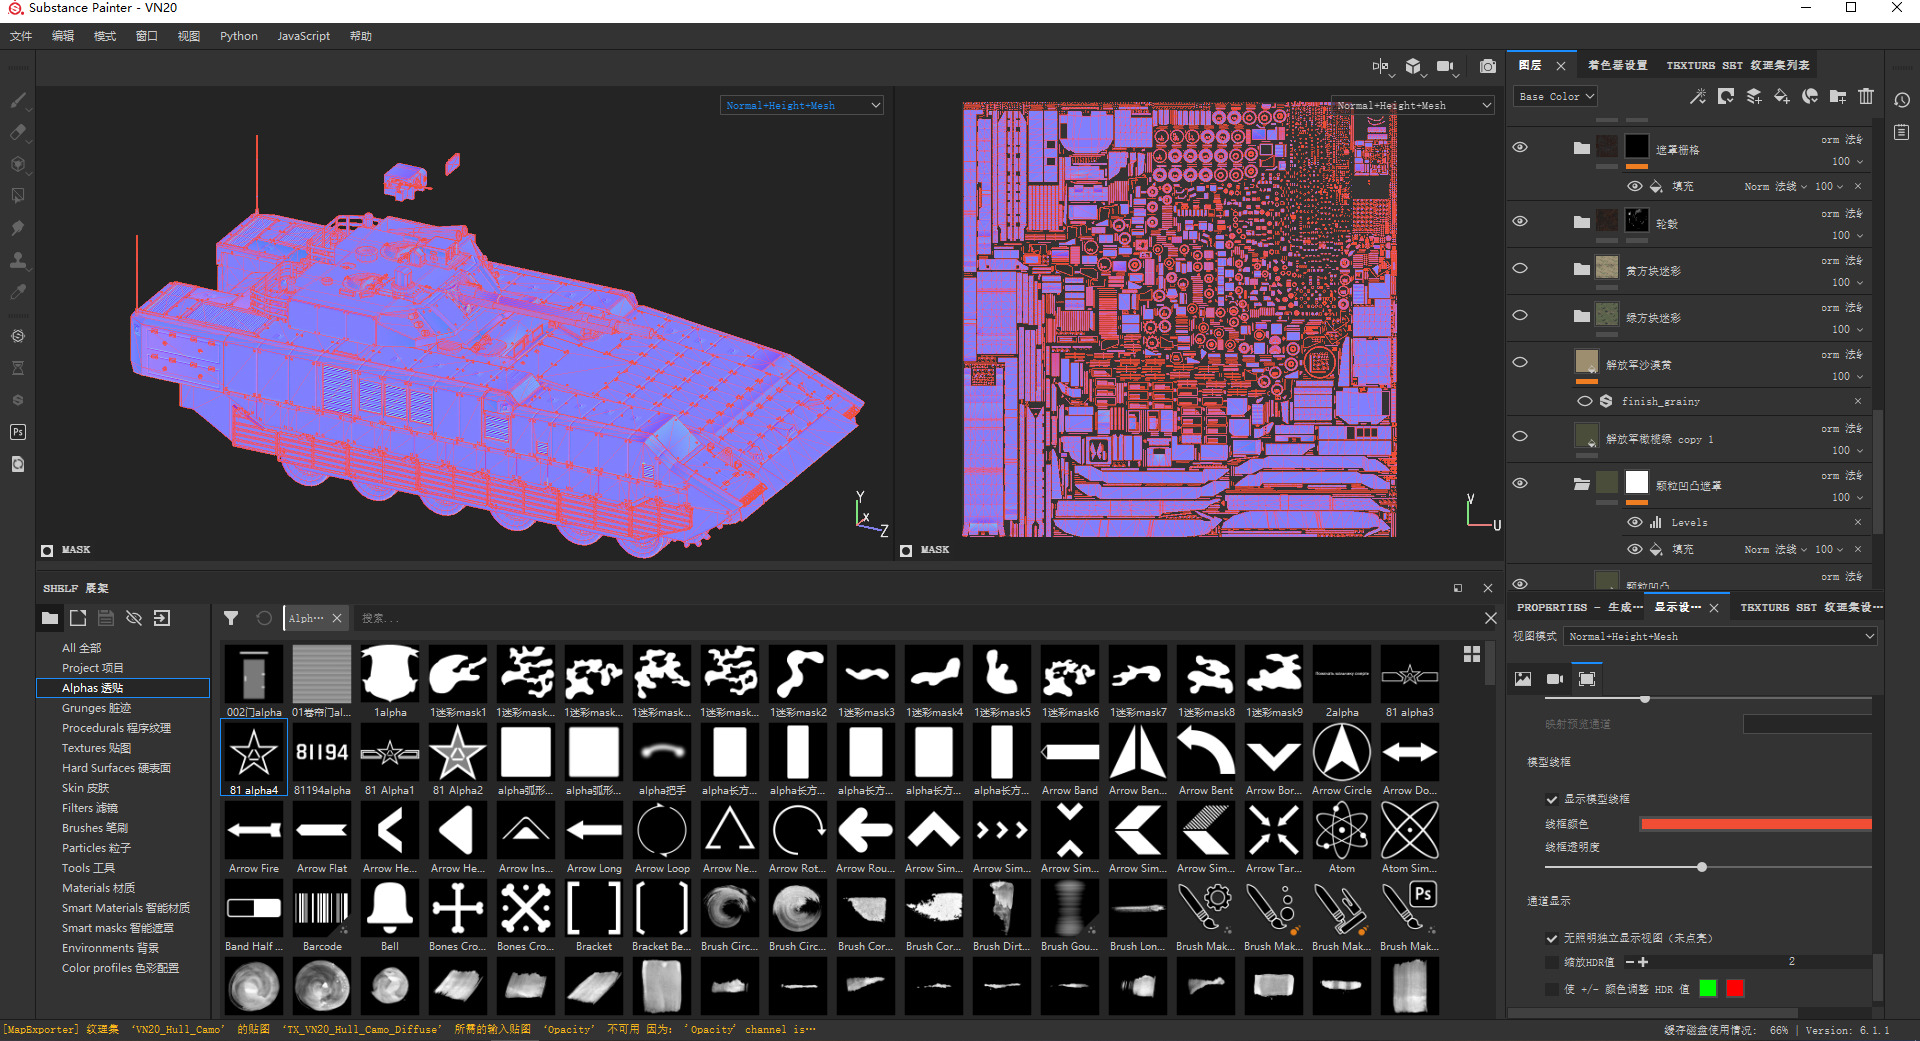Select the Smudge tool in left toolbar
Viewport: 1920px width, 1041px height.
coord(18,228)
